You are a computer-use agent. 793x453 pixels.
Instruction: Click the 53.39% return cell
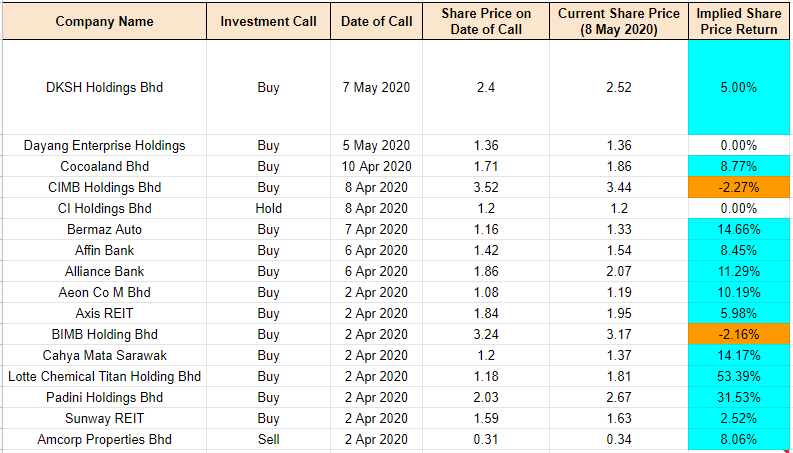pos(738,376)
